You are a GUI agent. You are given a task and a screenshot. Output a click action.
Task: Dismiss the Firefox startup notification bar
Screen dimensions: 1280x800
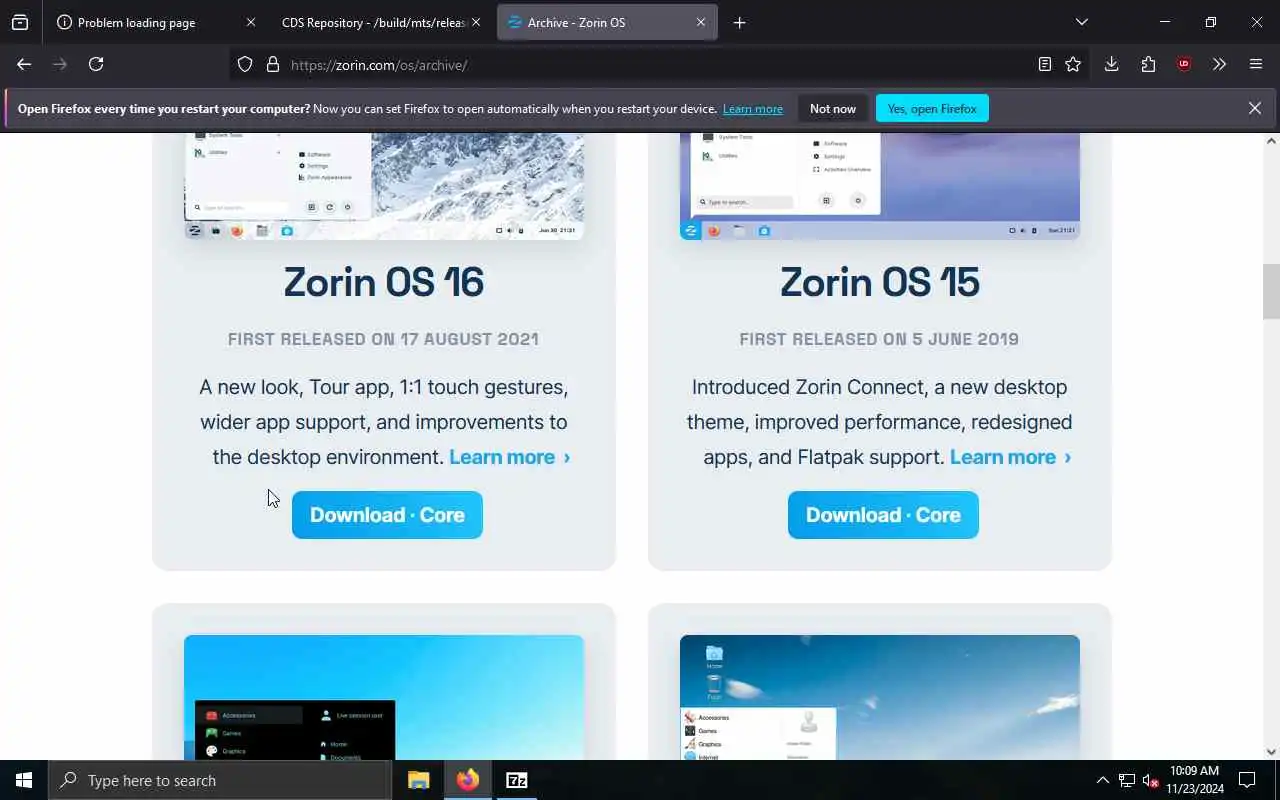coord(1254,108)
